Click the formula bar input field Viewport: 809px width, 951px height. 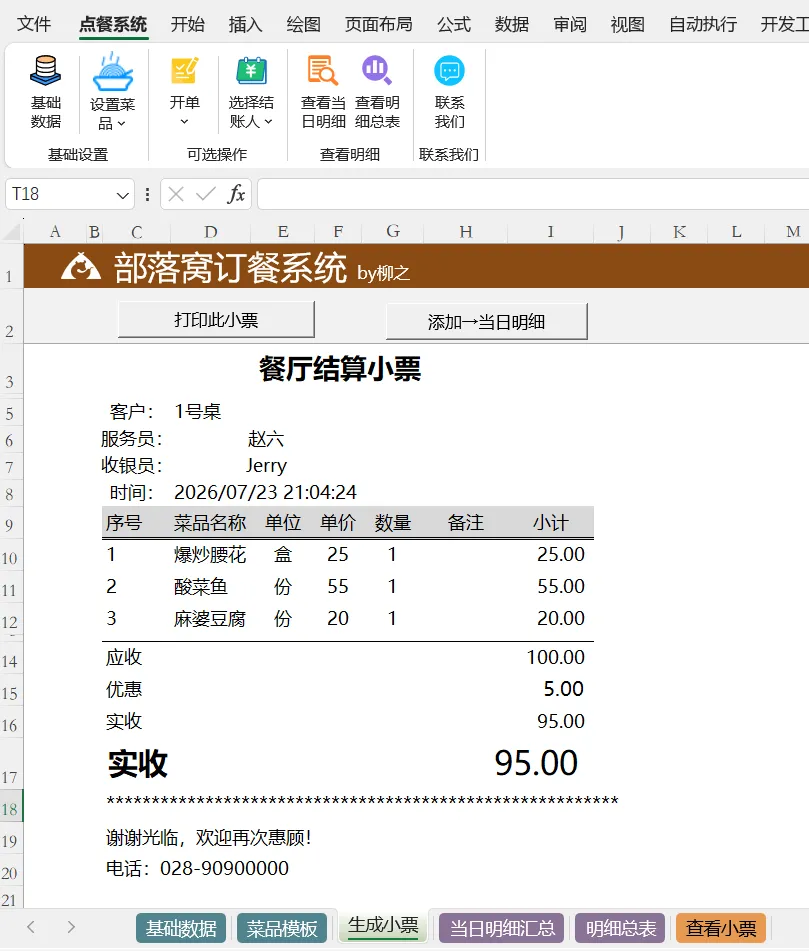click(533, 194)
